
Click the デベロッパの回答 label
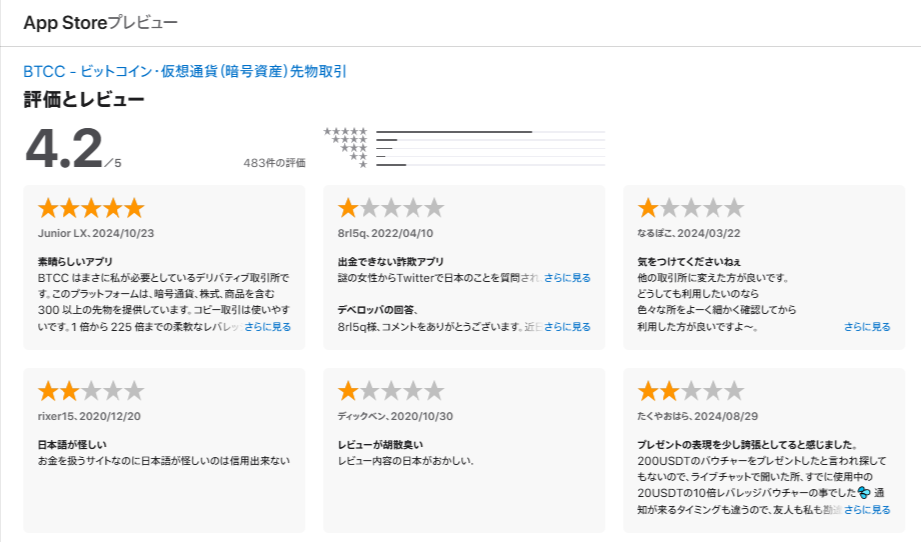pos(378,310)
